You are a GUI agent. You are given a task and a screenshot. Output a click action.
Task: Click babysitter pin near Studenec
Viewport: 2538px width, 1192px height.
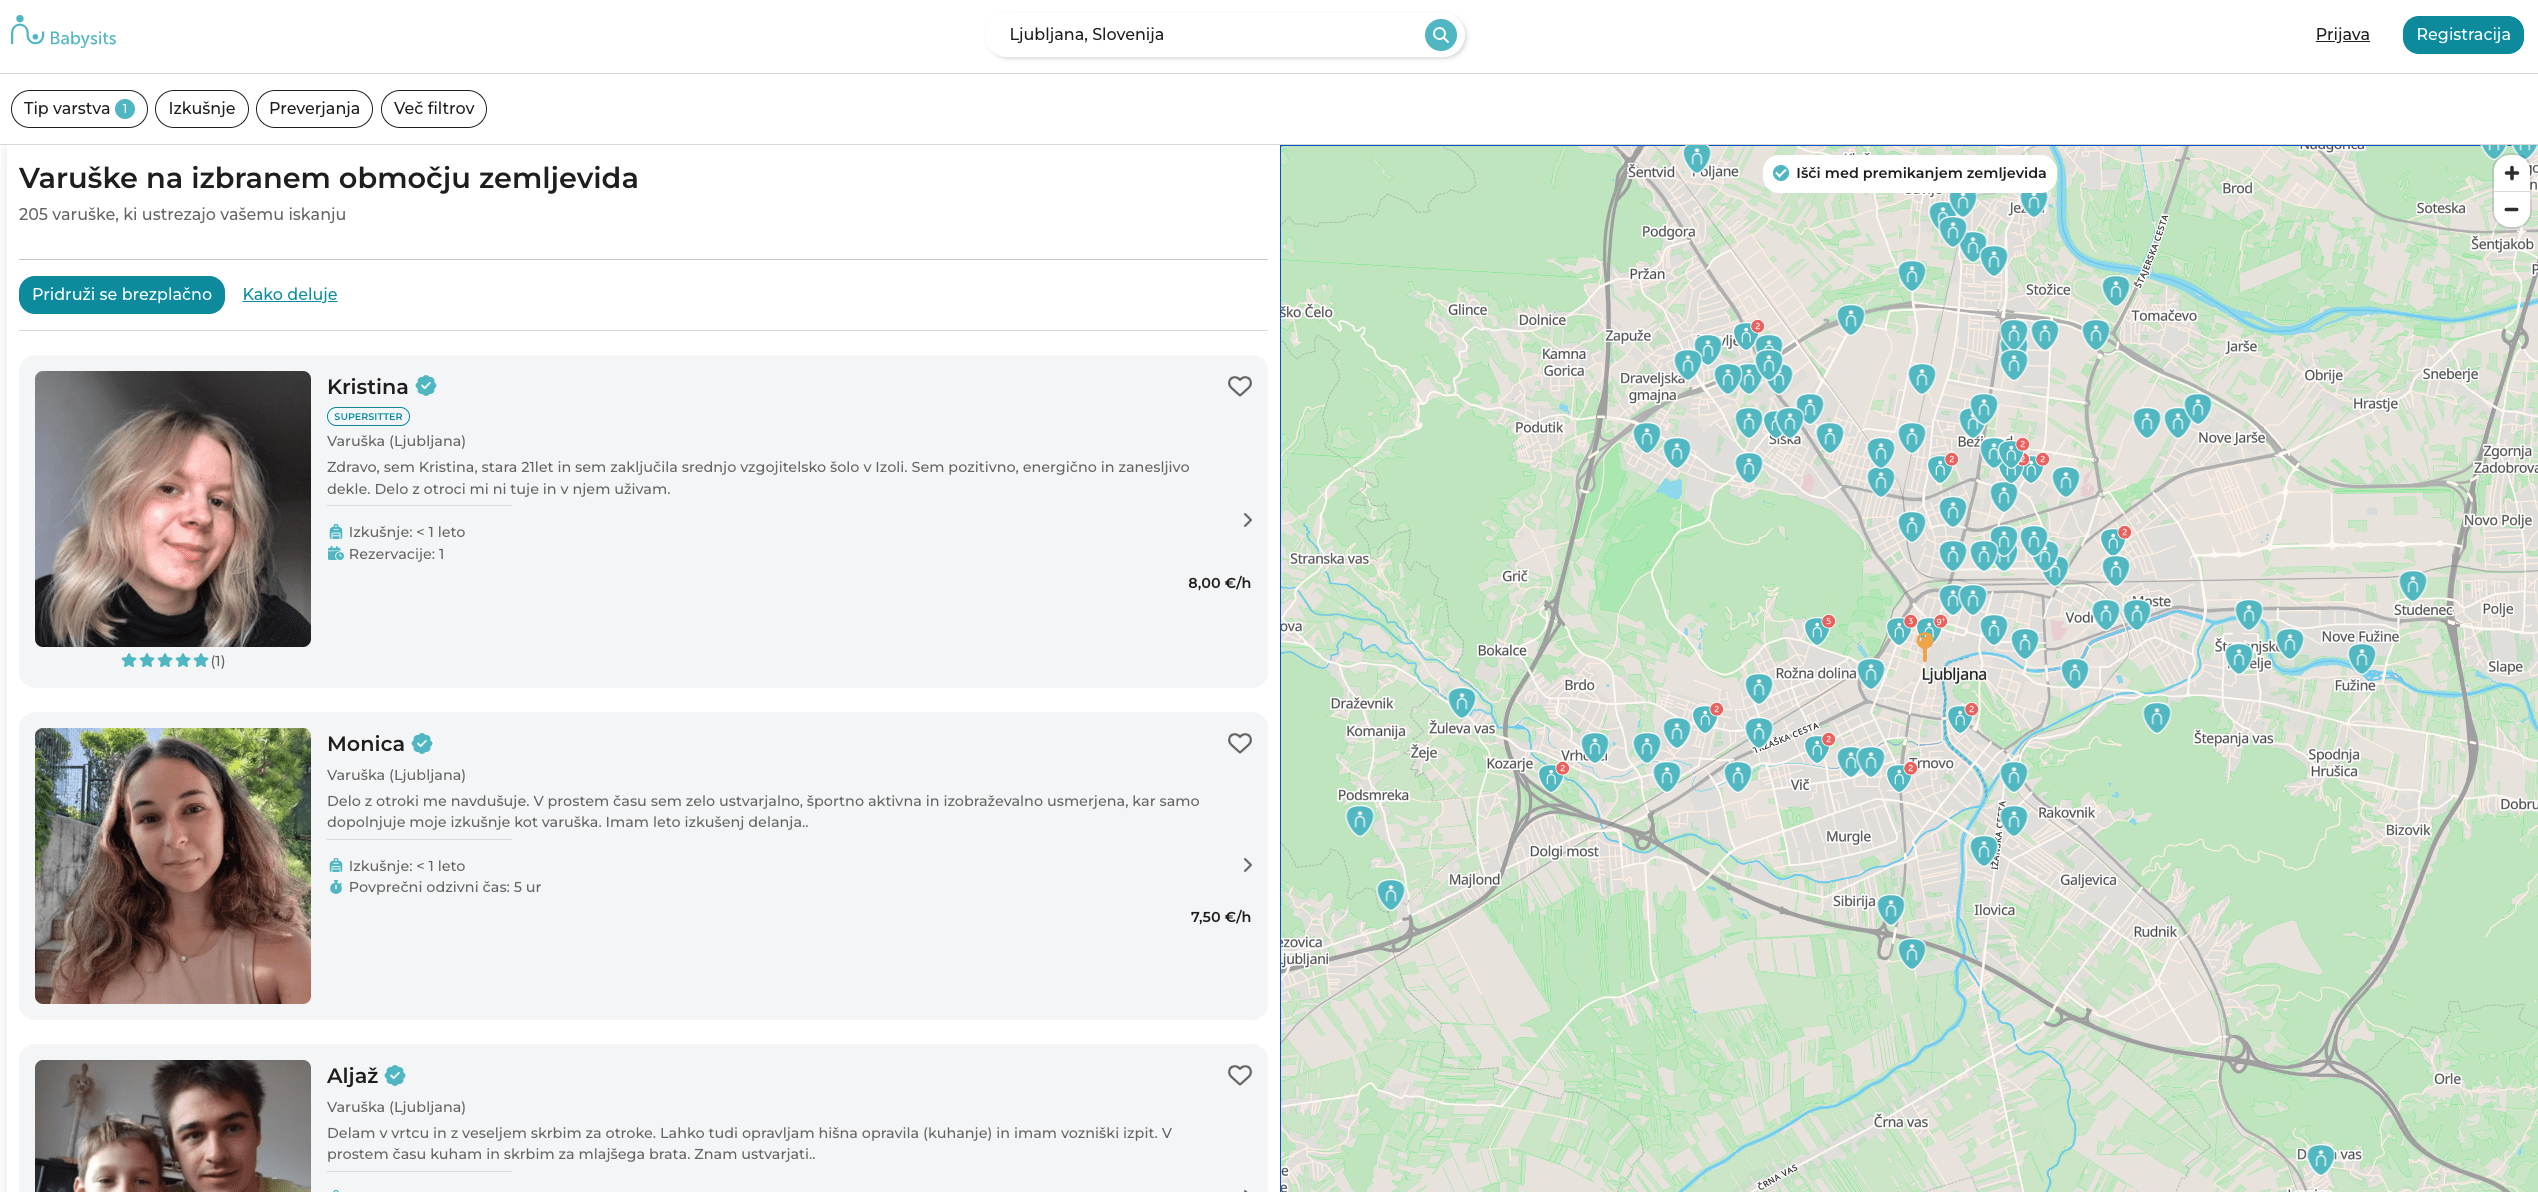coord(2412,585)
